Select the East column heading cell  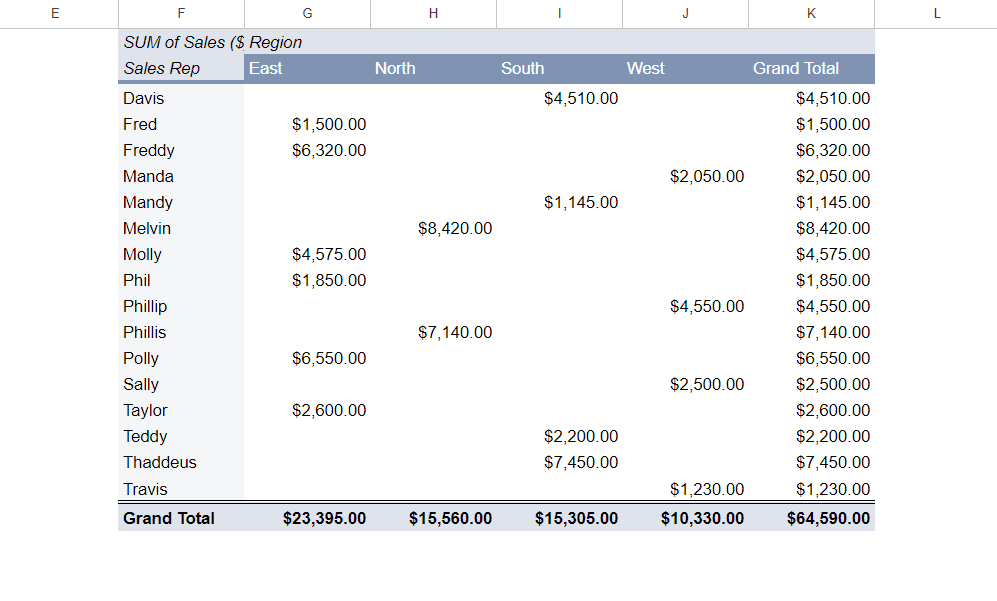pos(307,68)
